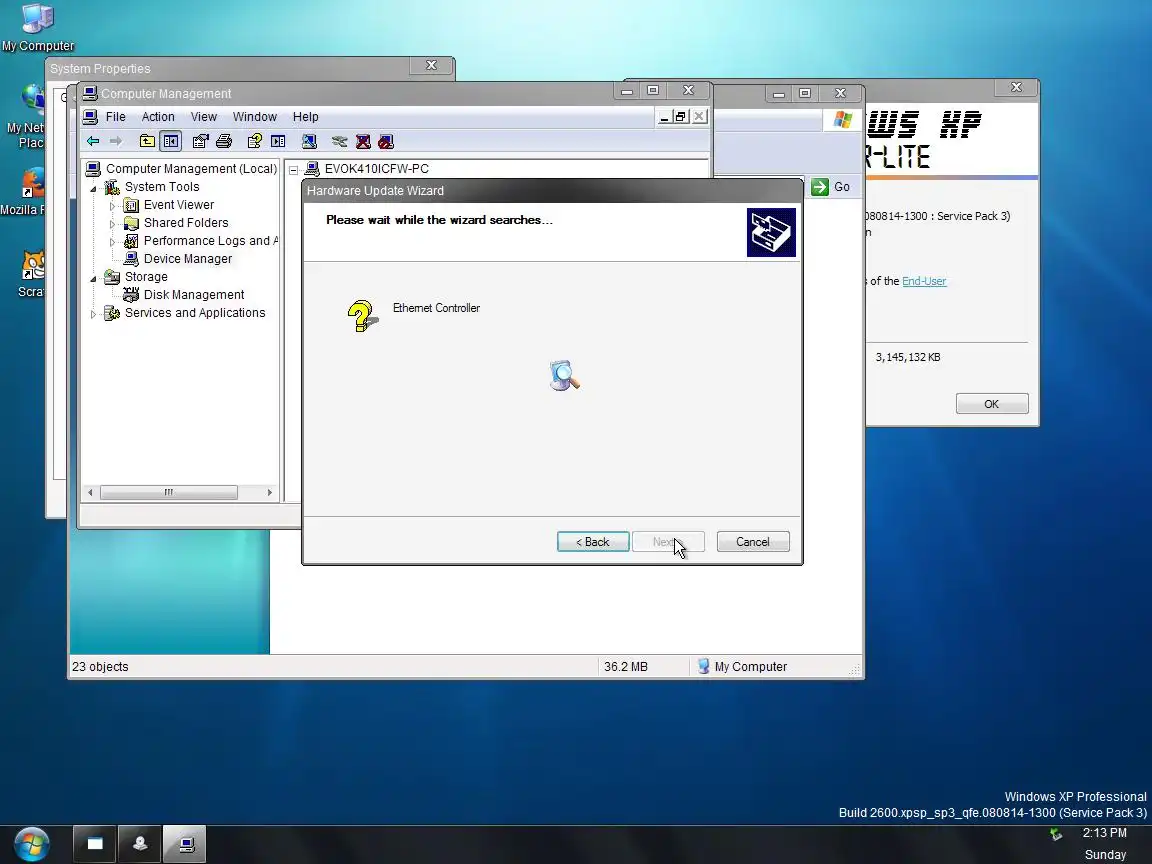The image size is (1152, 864).
Task: Toggle the Show/Hide Console Tree toolbar button
Action: pos(170,141)
